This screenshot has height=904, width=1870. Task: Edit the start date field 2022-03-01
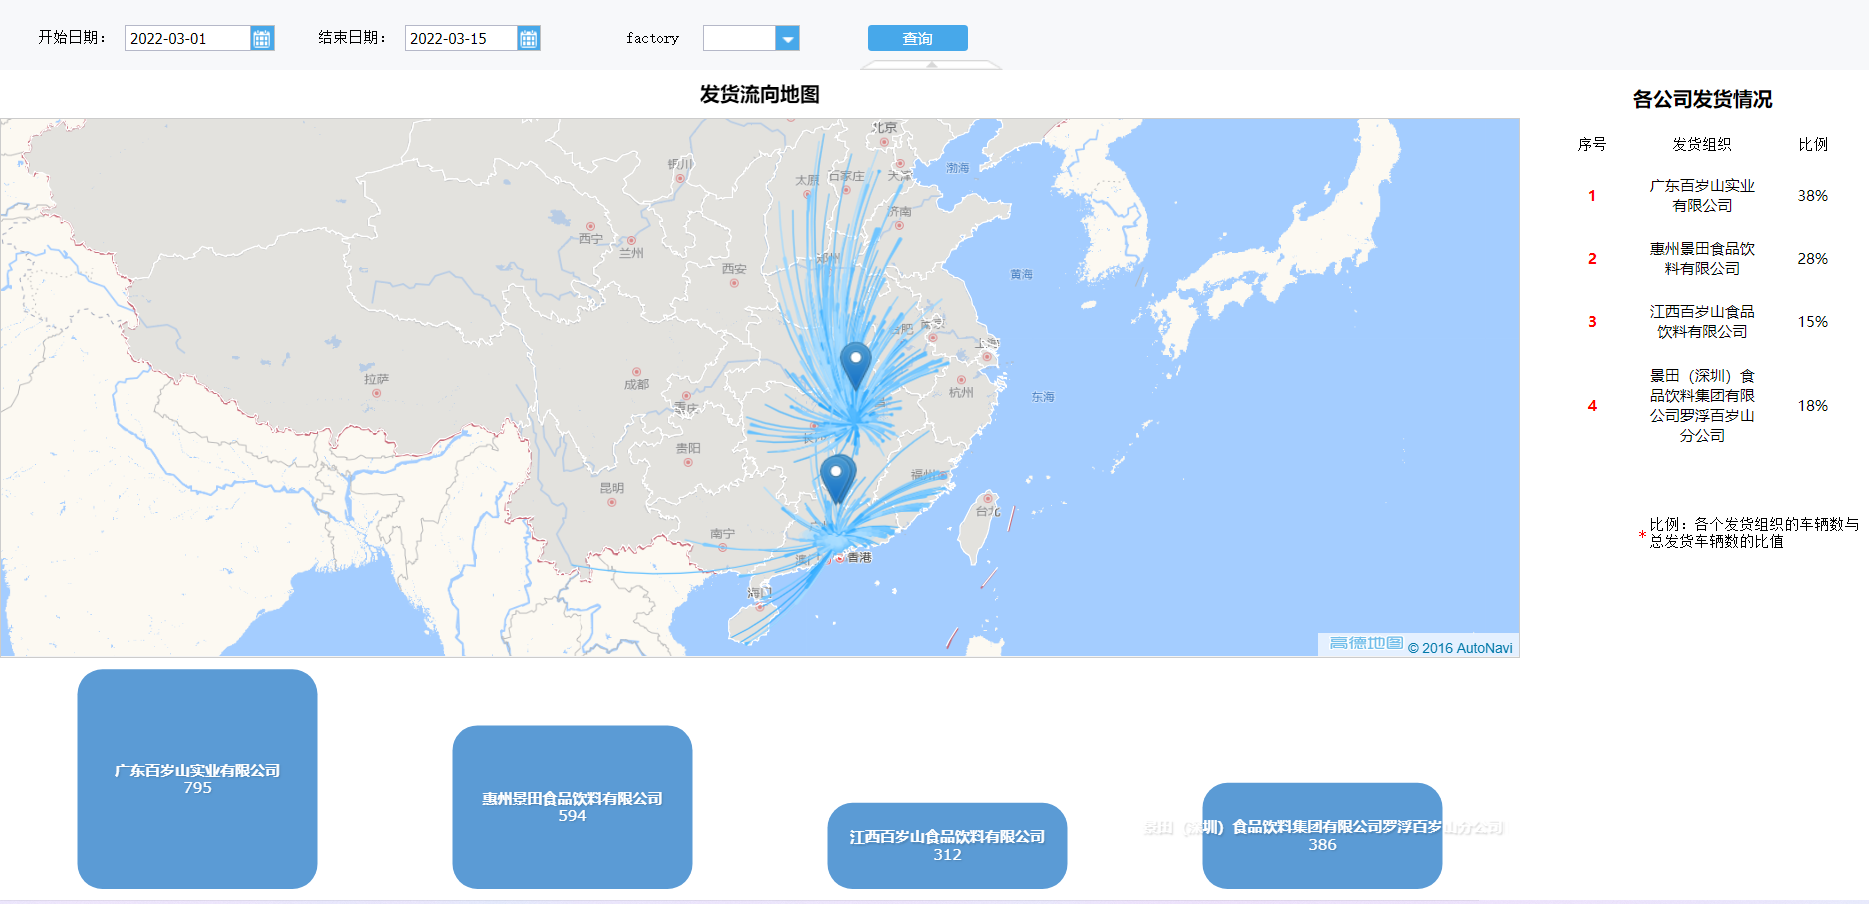188,38
